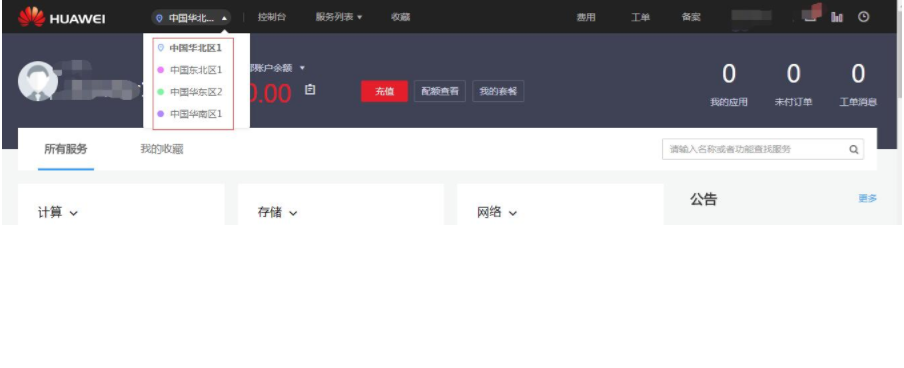Collapse the 中国华北 region selector

coord(191,18)
